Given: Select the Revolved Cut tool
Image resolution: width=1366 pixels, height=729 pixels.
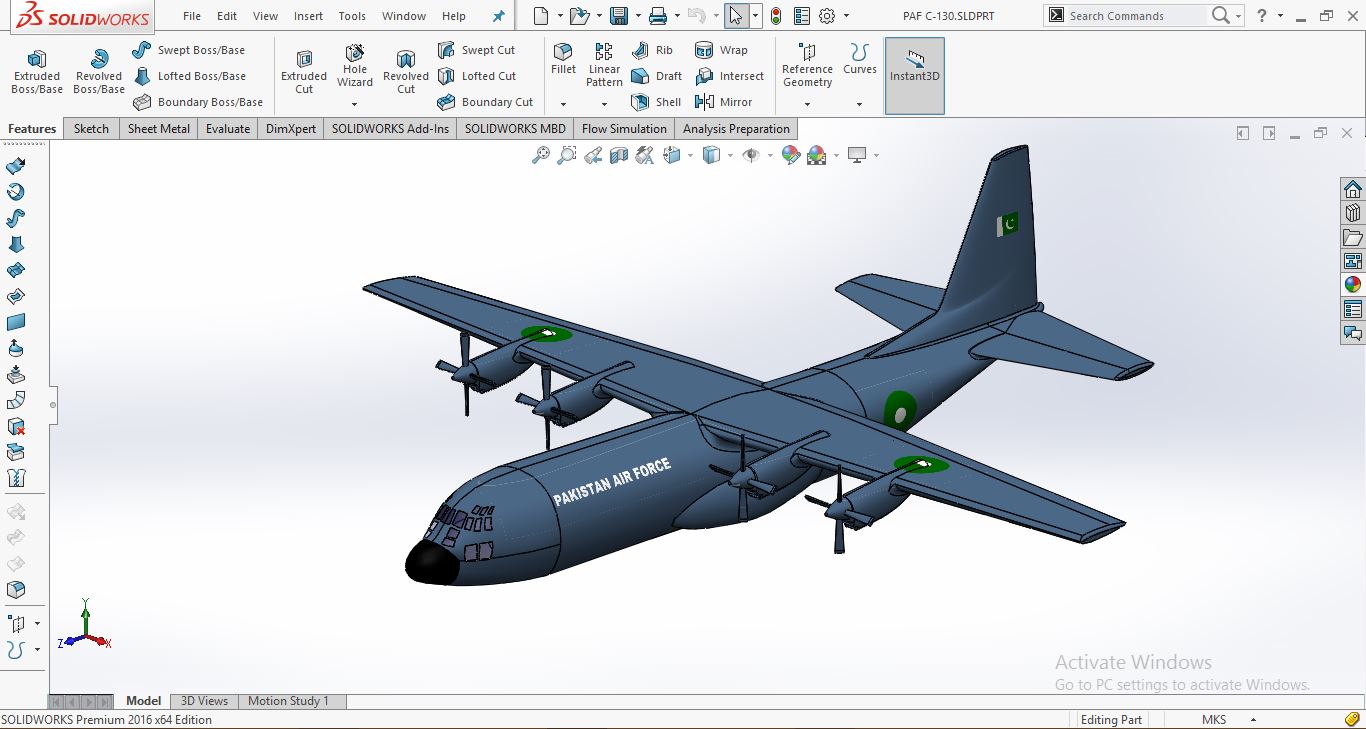Looking at the screenshot, I should point(406,72).
